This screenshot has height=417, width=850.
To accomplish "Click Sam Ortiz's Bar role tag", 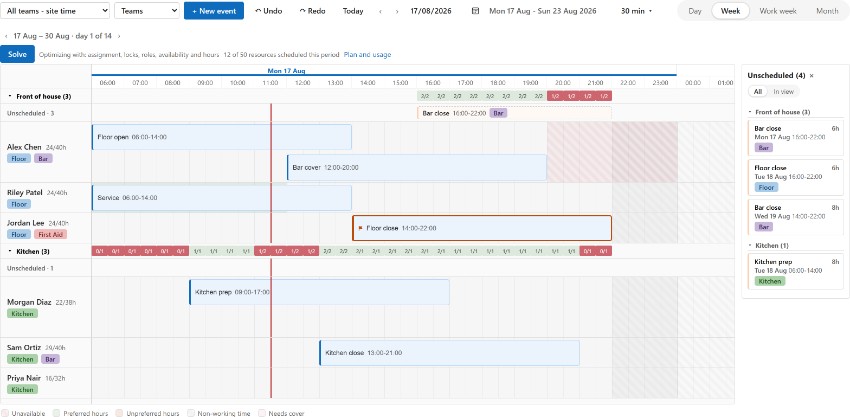I will click(50, 359).
